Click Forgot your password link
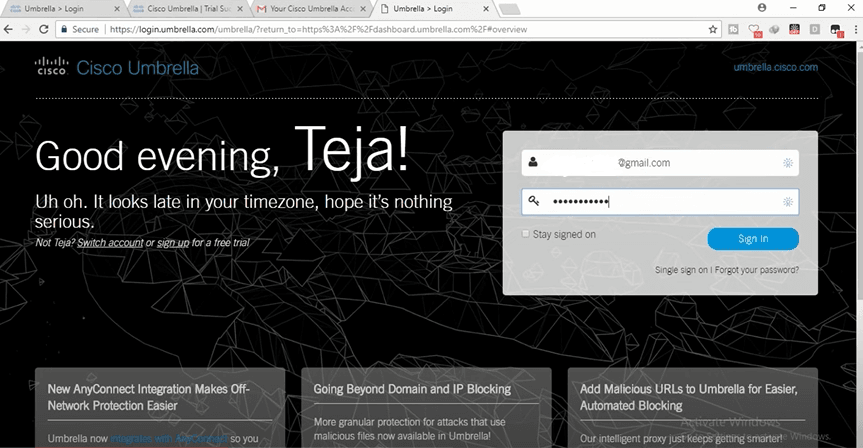863x448 pixels. [757, 270]
